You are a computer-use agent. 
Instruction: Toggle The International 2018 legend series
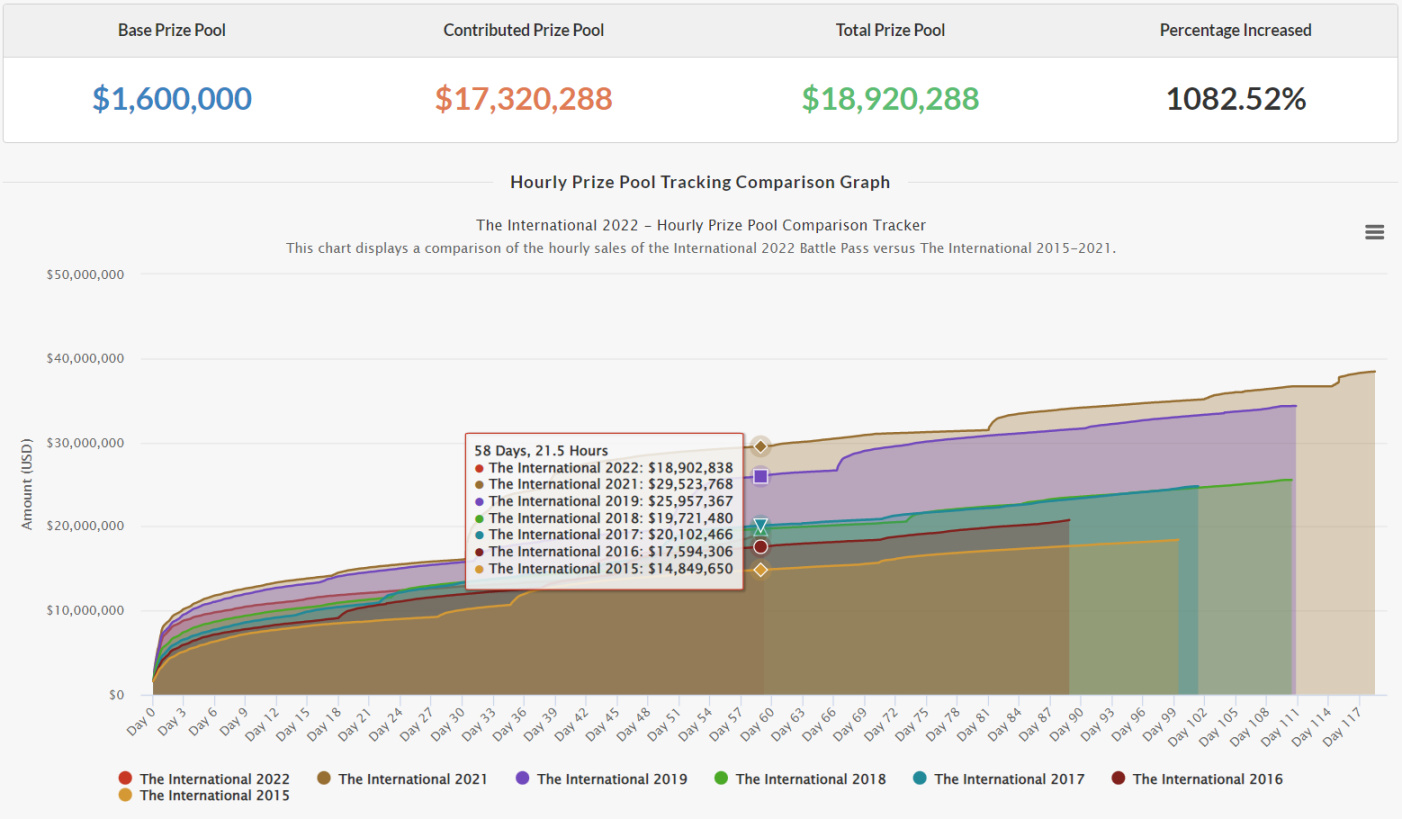coord(800,779)
